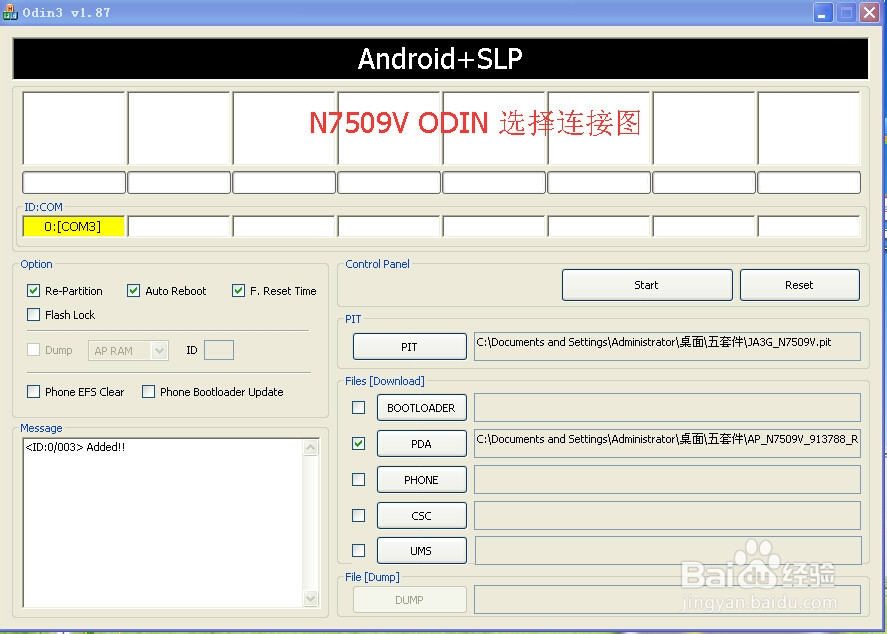The image size is (887, 634).
Task: Tick the UMS file checkbox
Action: coord(359,550)
